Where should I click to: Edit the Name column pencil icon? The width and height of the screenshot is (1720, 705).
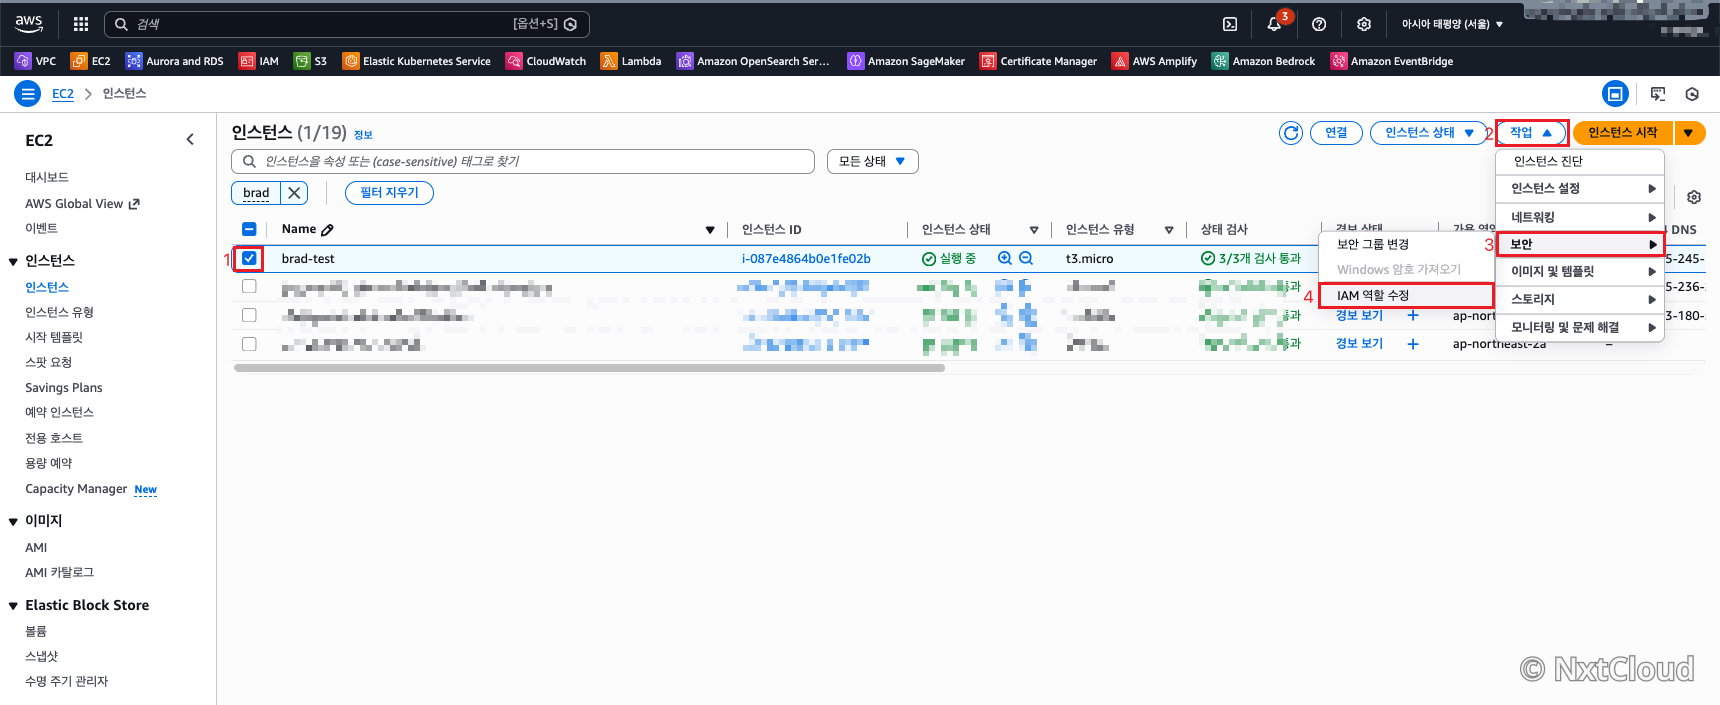click(x=327, y=230)
